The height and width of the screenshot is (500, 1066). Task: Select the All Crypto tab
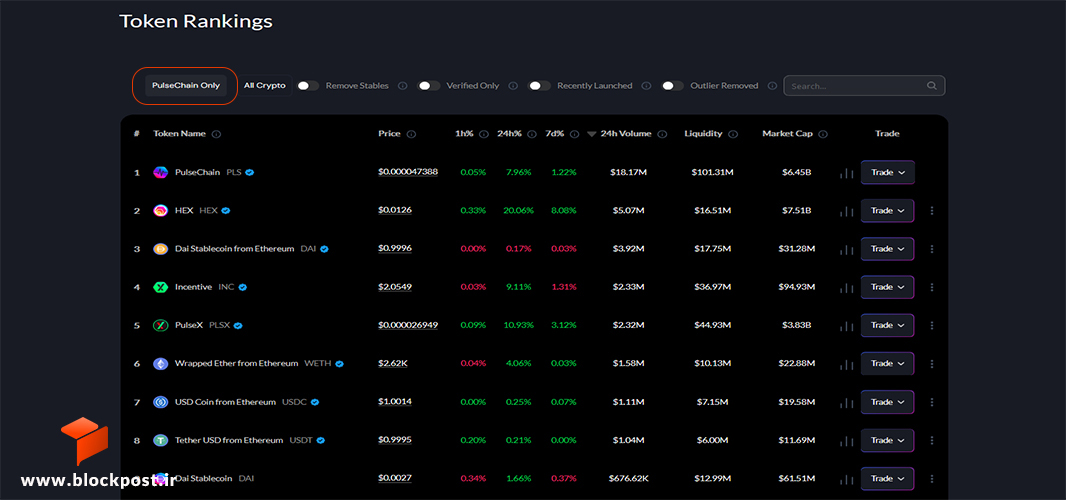(x=265, y=86)
